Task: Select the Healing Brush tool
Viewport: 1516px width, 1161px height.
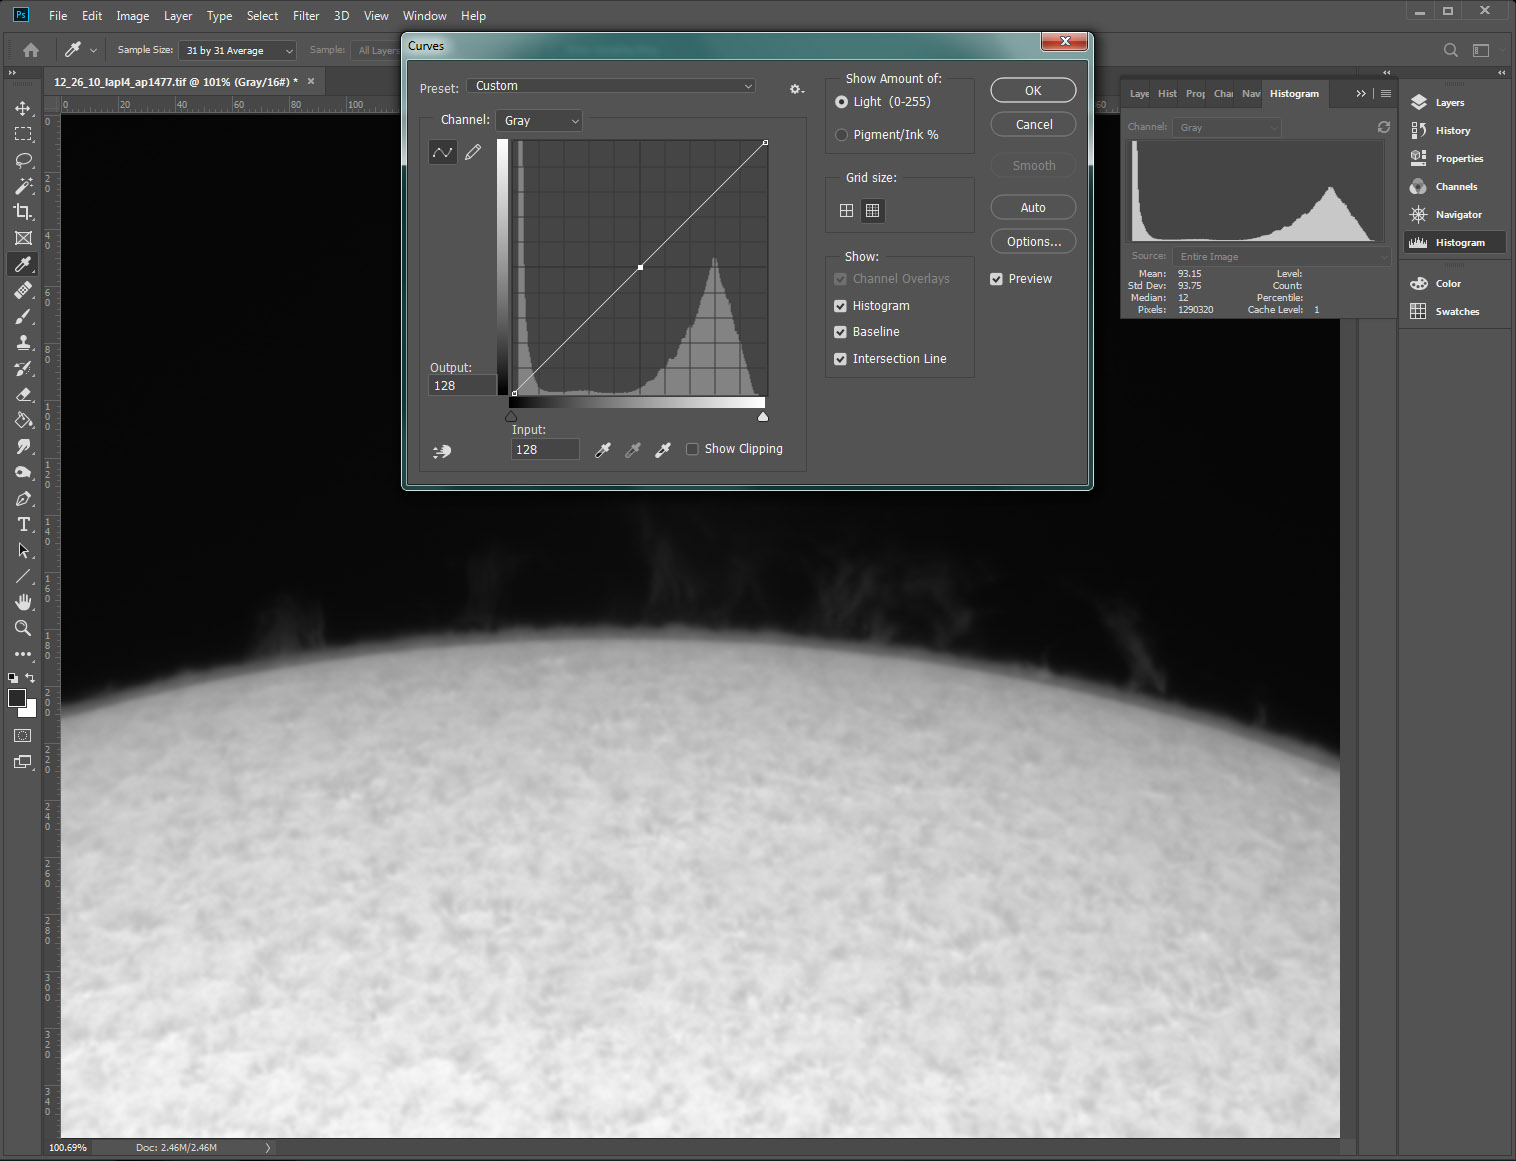Action: 23,290
